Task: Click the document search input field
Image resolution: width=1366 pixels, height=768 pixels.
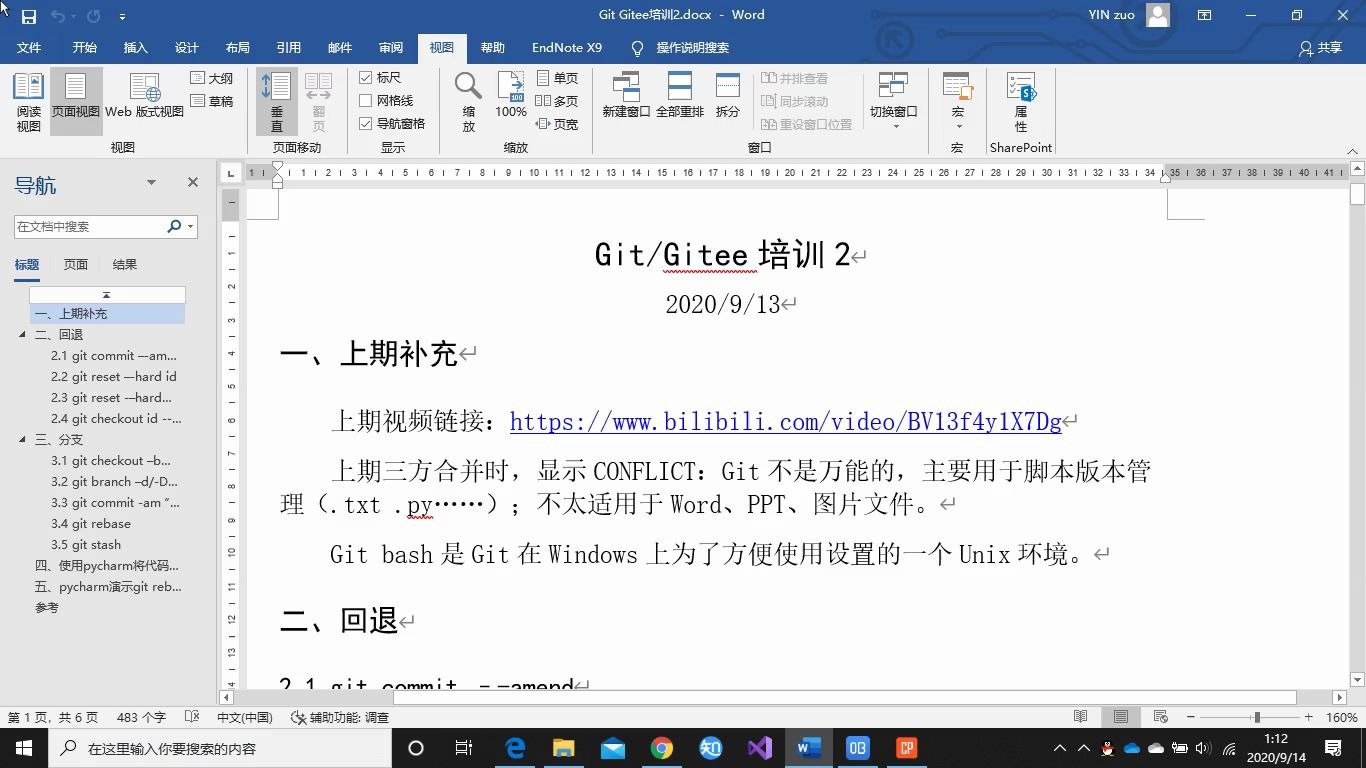Action: point(90,227)
